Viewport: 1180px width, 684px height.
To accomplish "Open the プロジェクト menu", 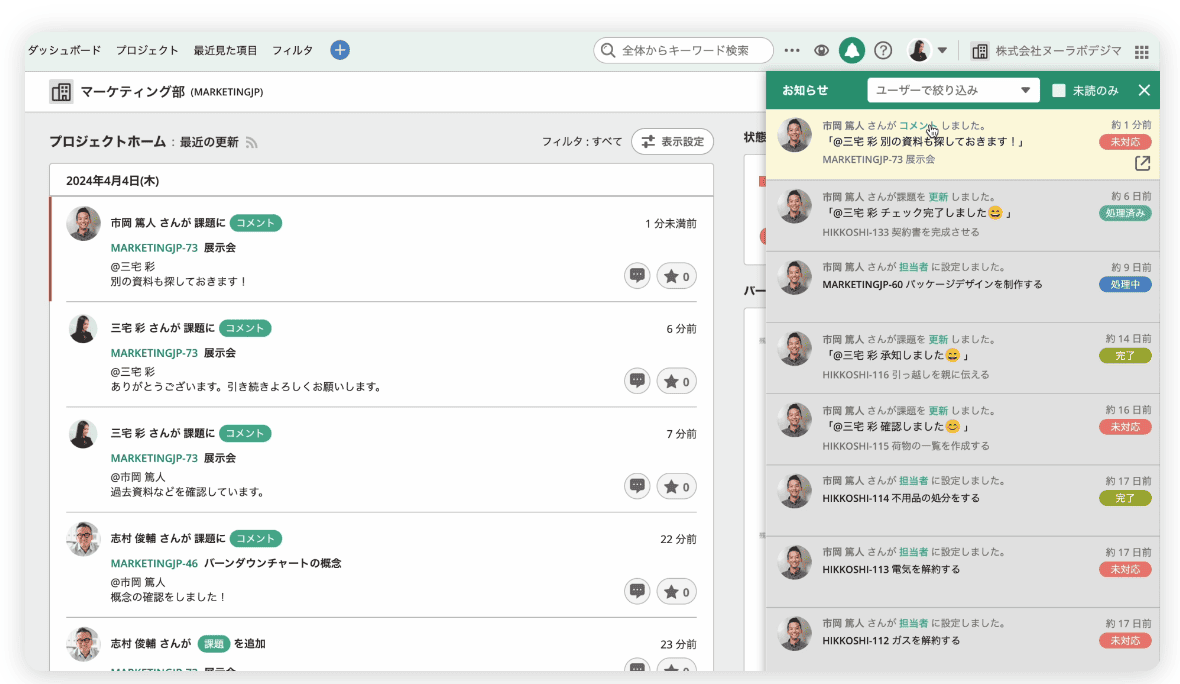I will click(x=147, y=50).
